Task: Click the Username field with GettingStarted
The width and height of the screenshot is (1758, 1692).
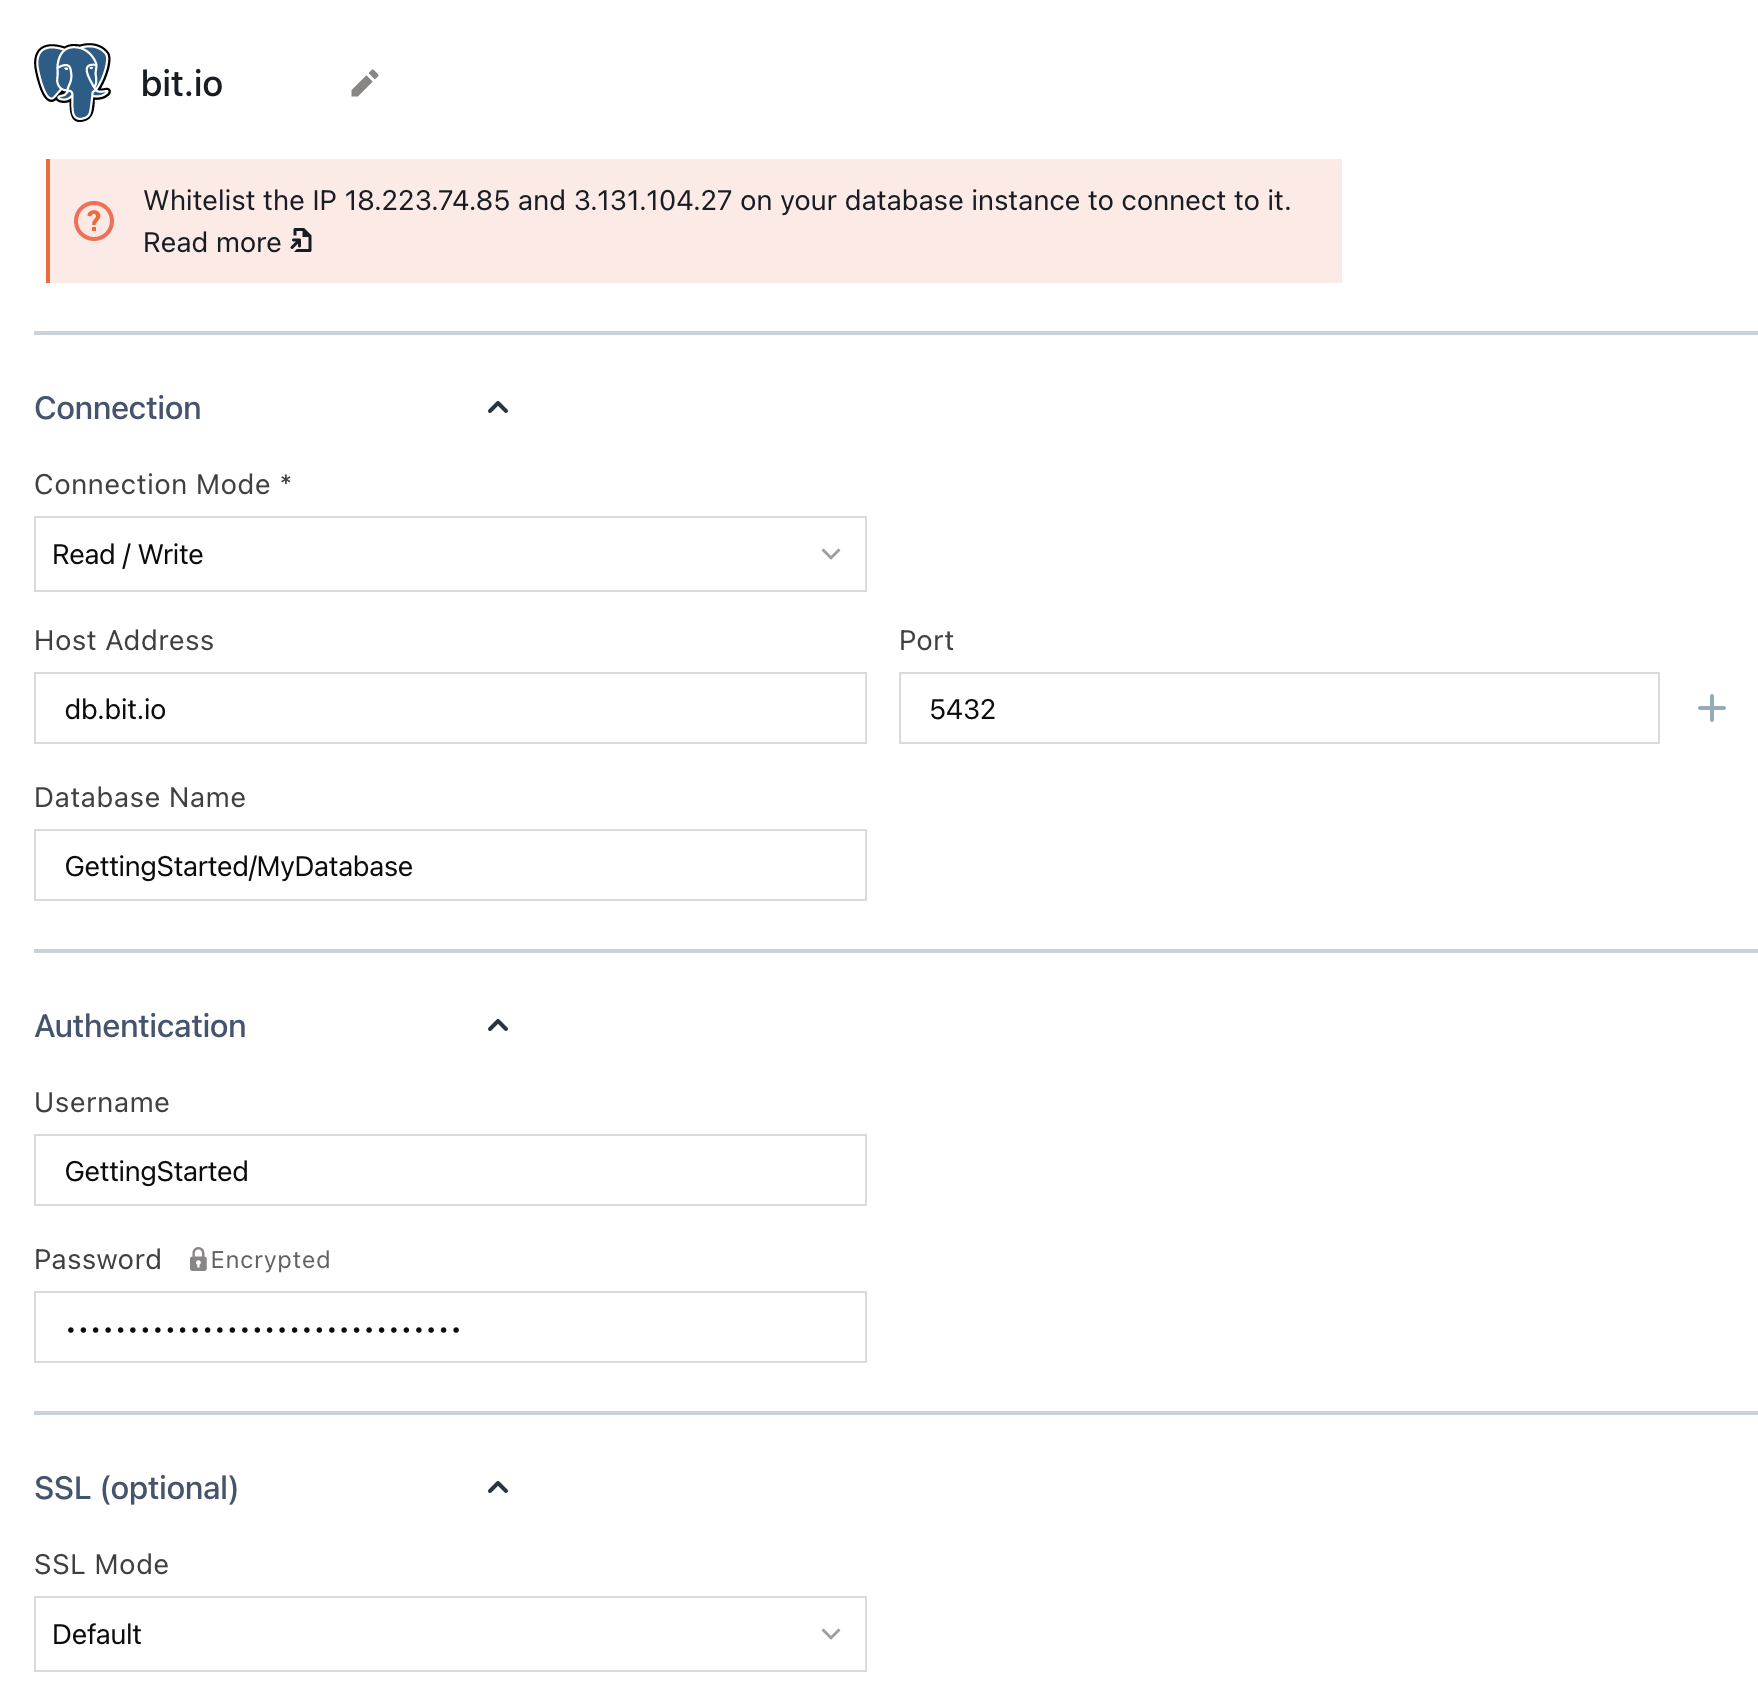Action: 450,1170
